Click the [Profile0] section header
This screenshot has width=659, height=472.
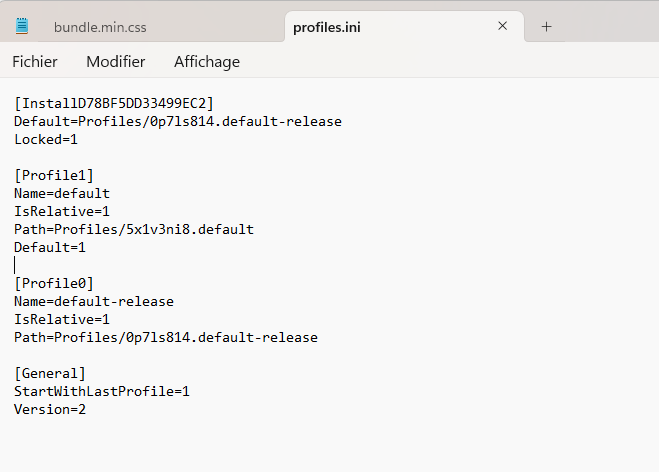(54, 283)
